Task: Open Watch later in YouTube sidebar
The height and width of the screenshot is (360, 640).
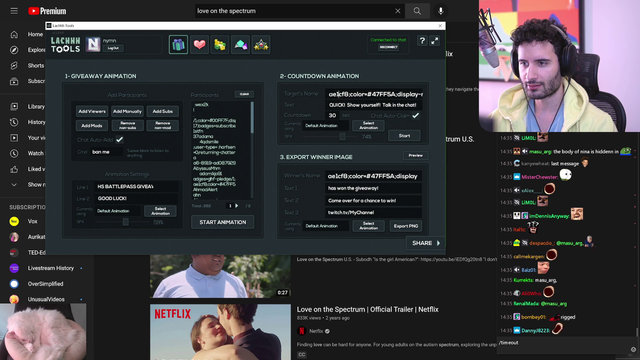Action: [x=27, y=153]
